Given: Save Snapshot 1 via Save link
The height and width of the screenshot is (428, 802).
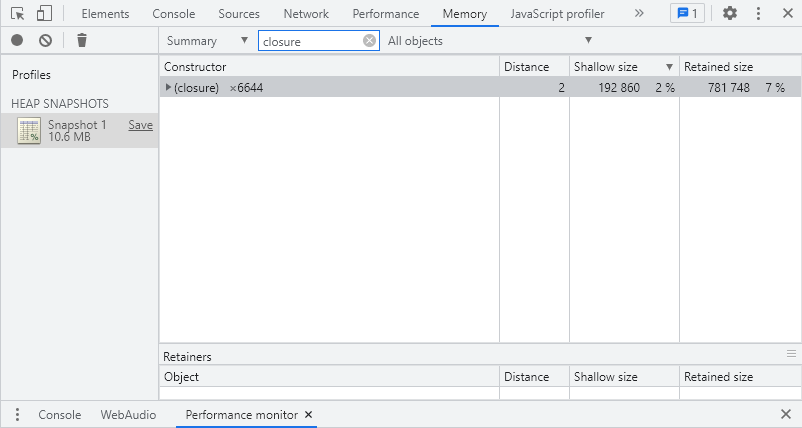Looking at the screenshot, I should (140, 125).
